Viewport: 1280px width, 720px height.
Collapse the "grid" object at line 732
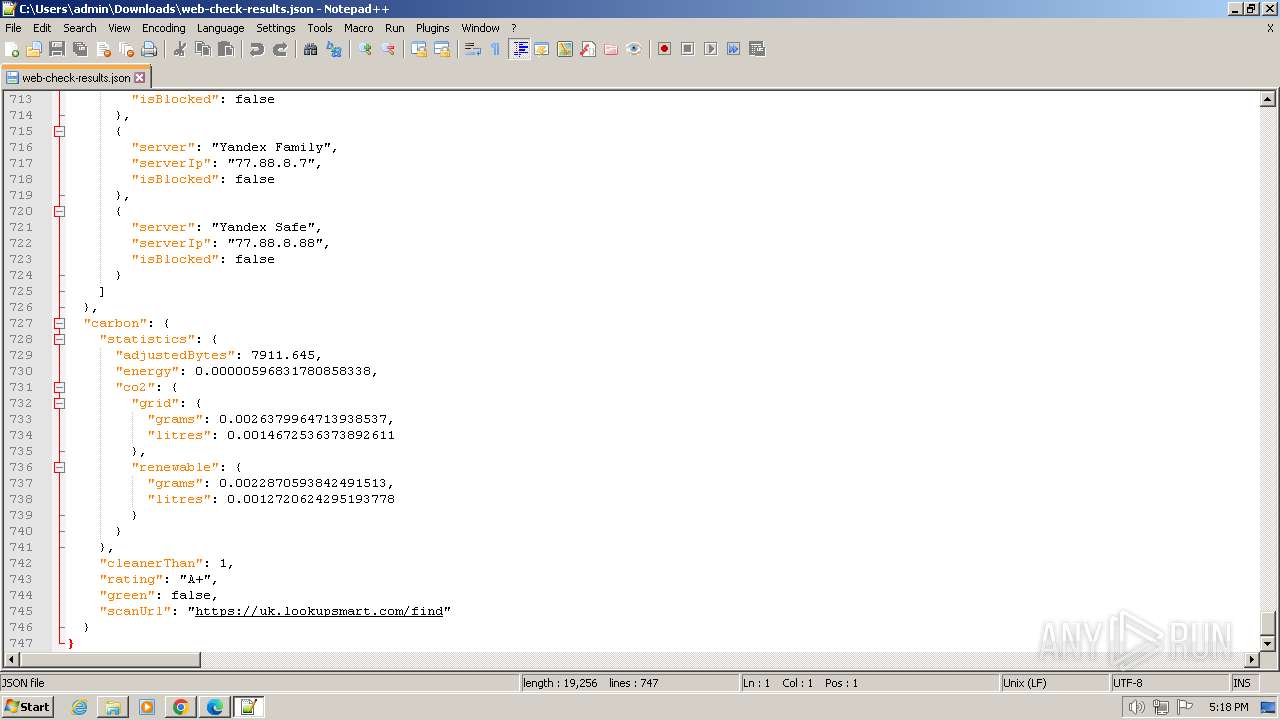click(60, 403)
